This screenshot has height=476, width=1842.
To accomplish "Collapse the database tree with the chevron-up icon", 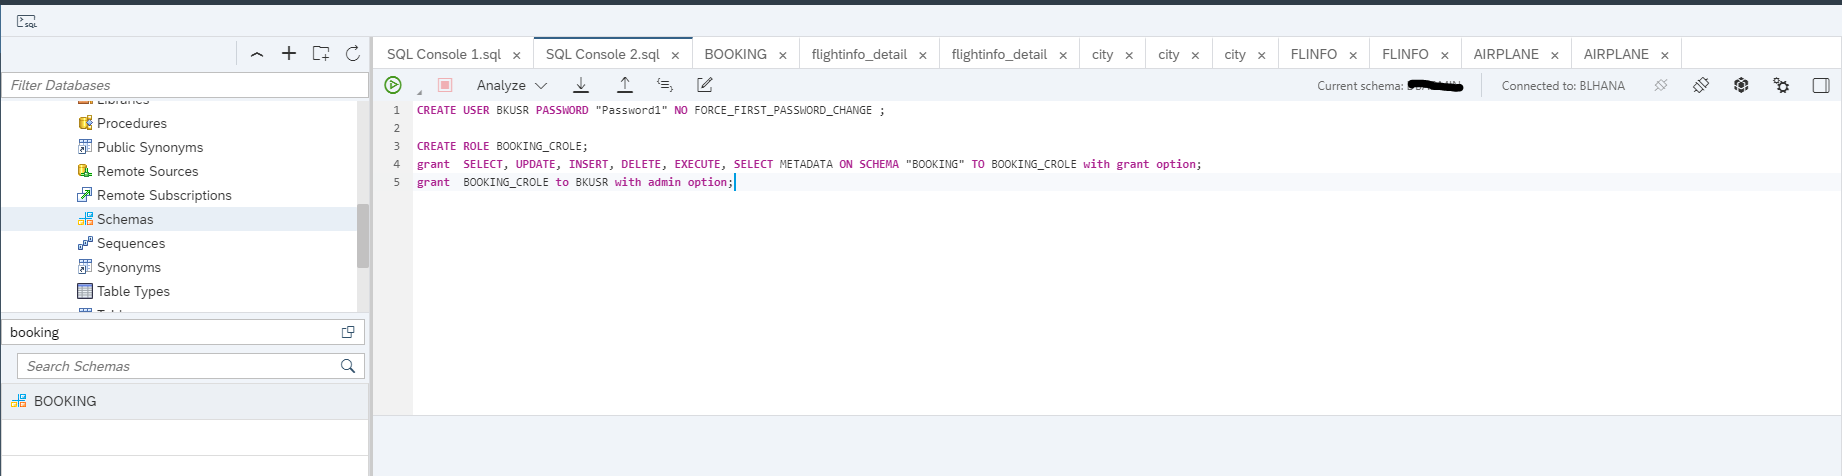I will tap(257, 54).
